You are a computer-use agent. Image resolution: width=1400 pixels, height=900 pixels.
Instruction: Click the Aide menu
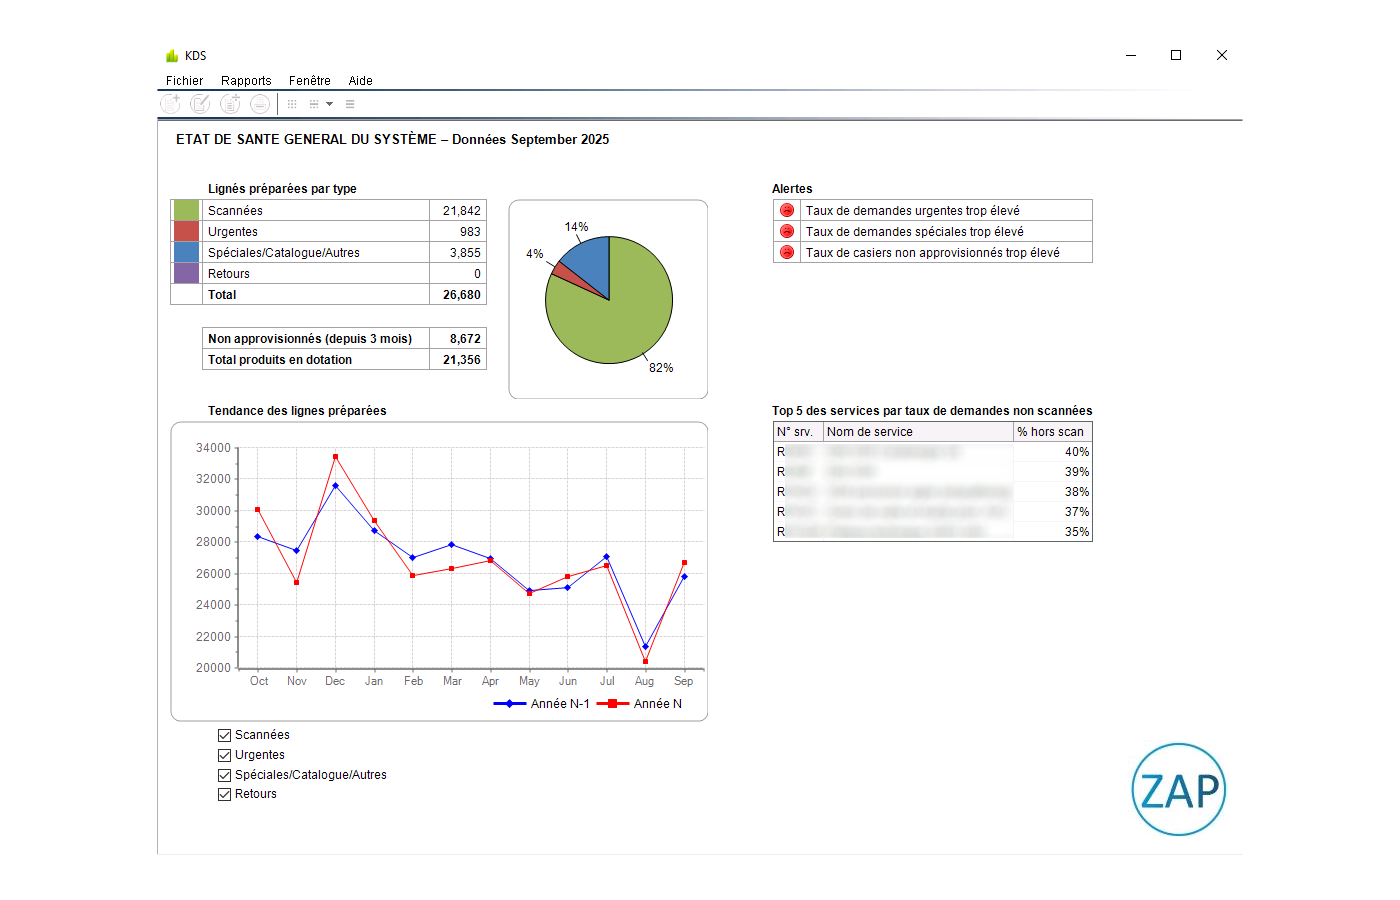click(360, 81)
